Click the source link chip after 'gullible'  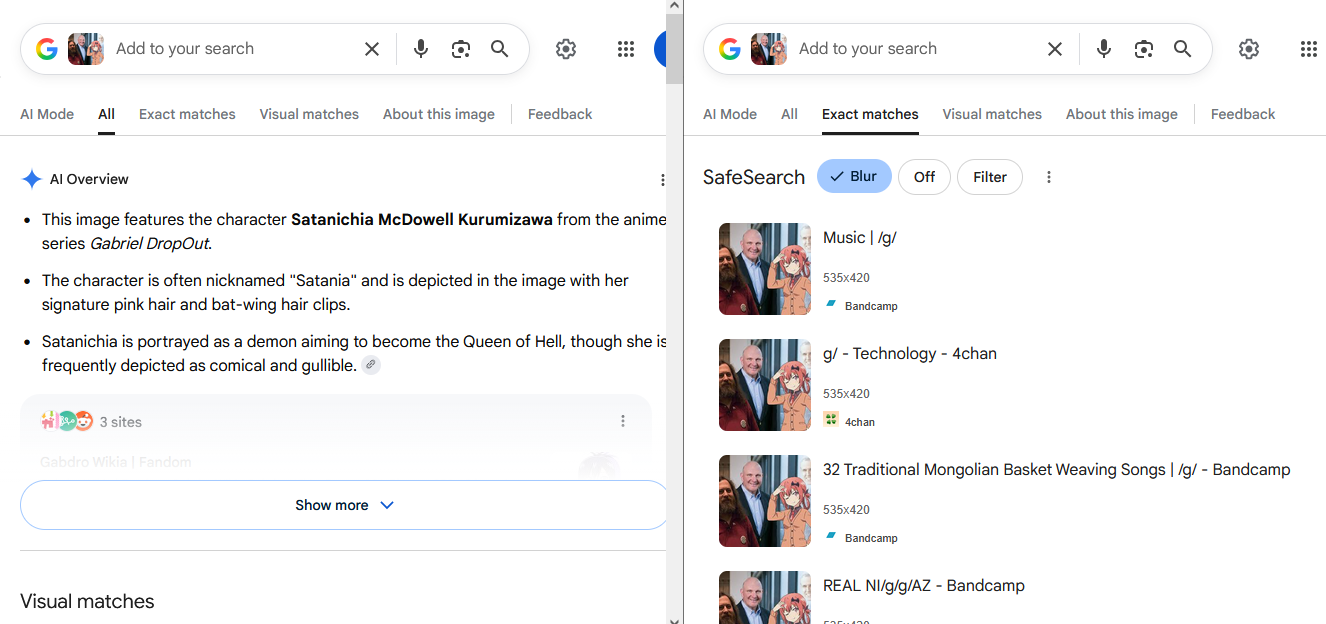371,365
